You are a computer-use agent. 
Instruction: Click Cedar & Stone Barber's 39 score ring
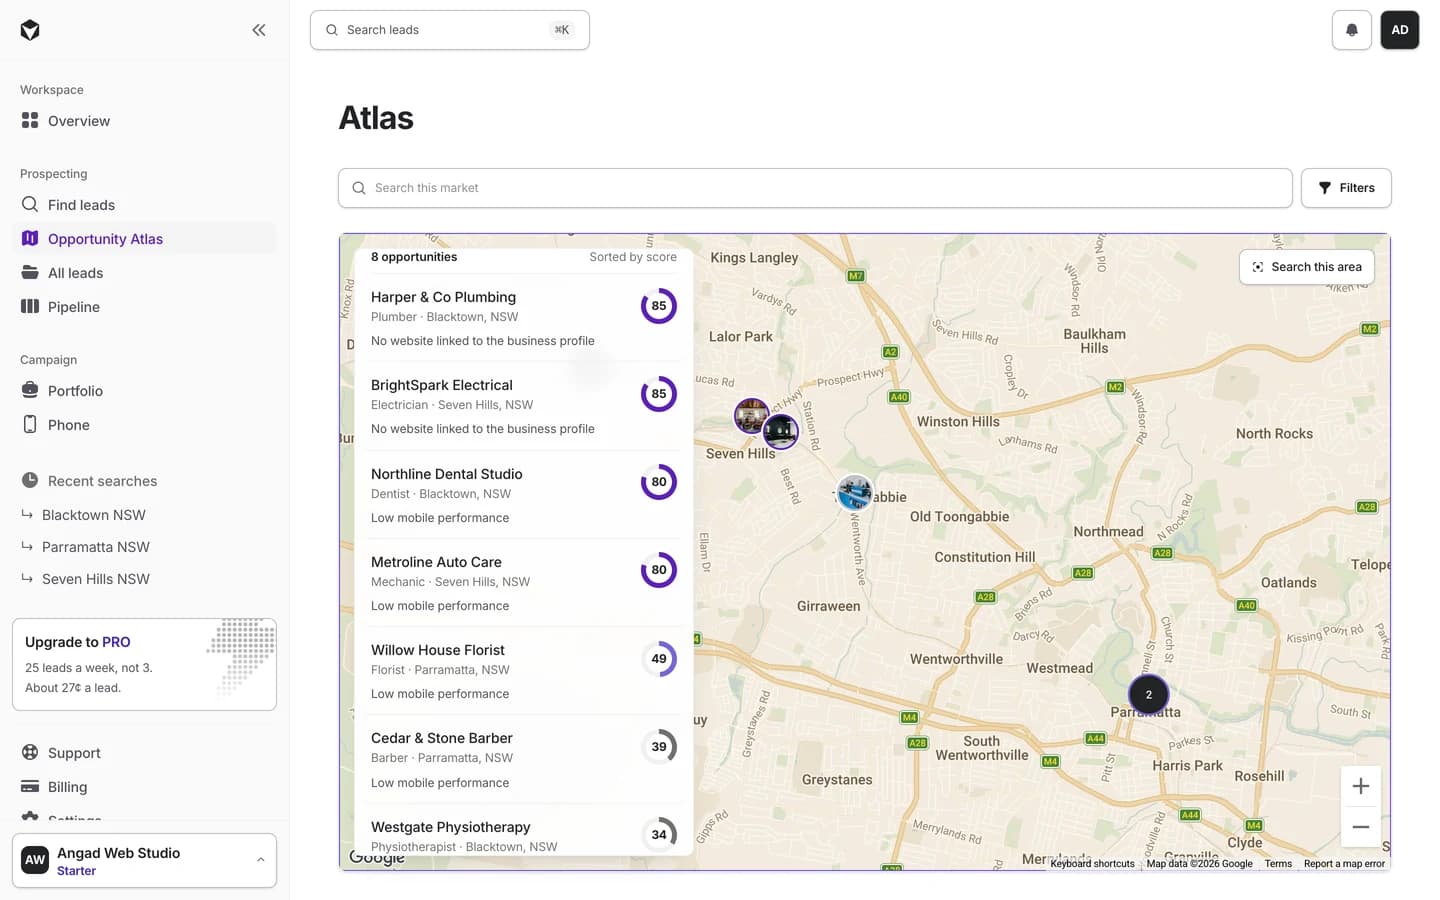pos(659,747)
